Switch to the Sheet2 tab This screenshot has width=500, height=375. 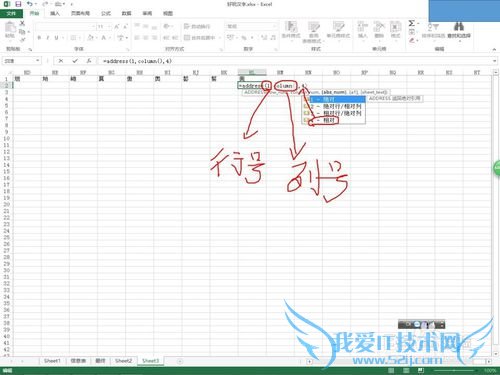pyautogui.click(x=123, y=361)
